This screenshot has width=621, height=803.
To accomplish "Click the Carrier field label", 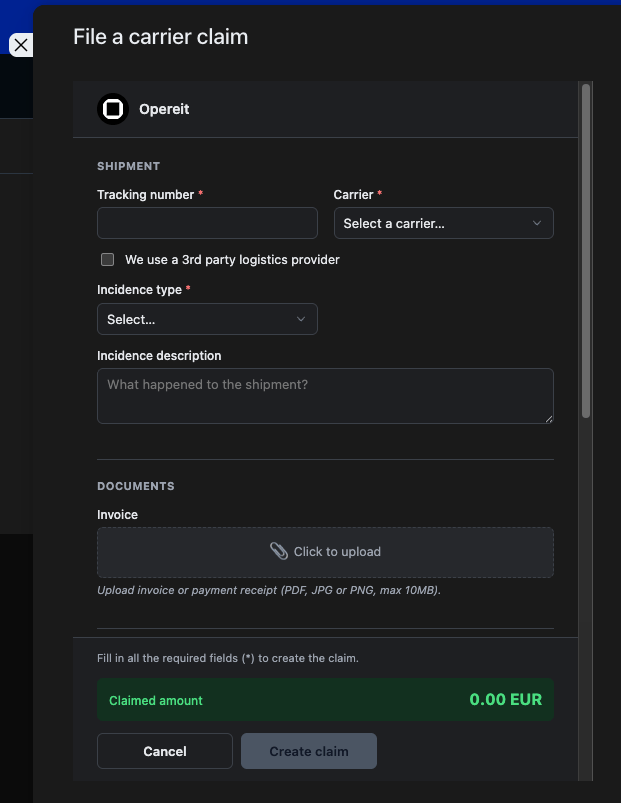I will (353, 195).
